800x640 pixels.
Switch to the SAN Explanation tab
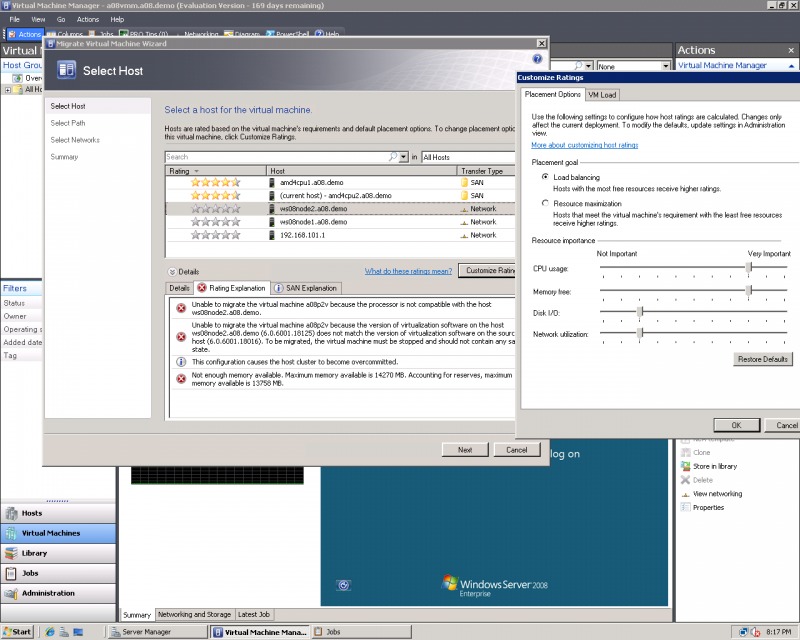pyautogui.click(x=306, y=288)
